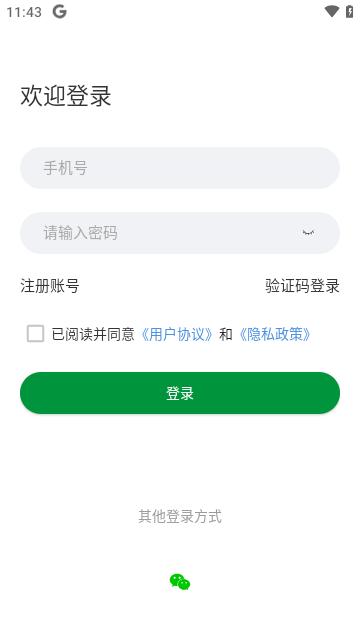Tap the 和 text between the links
The width and height of the screenshot is (360, 640).
click(225, 334)
